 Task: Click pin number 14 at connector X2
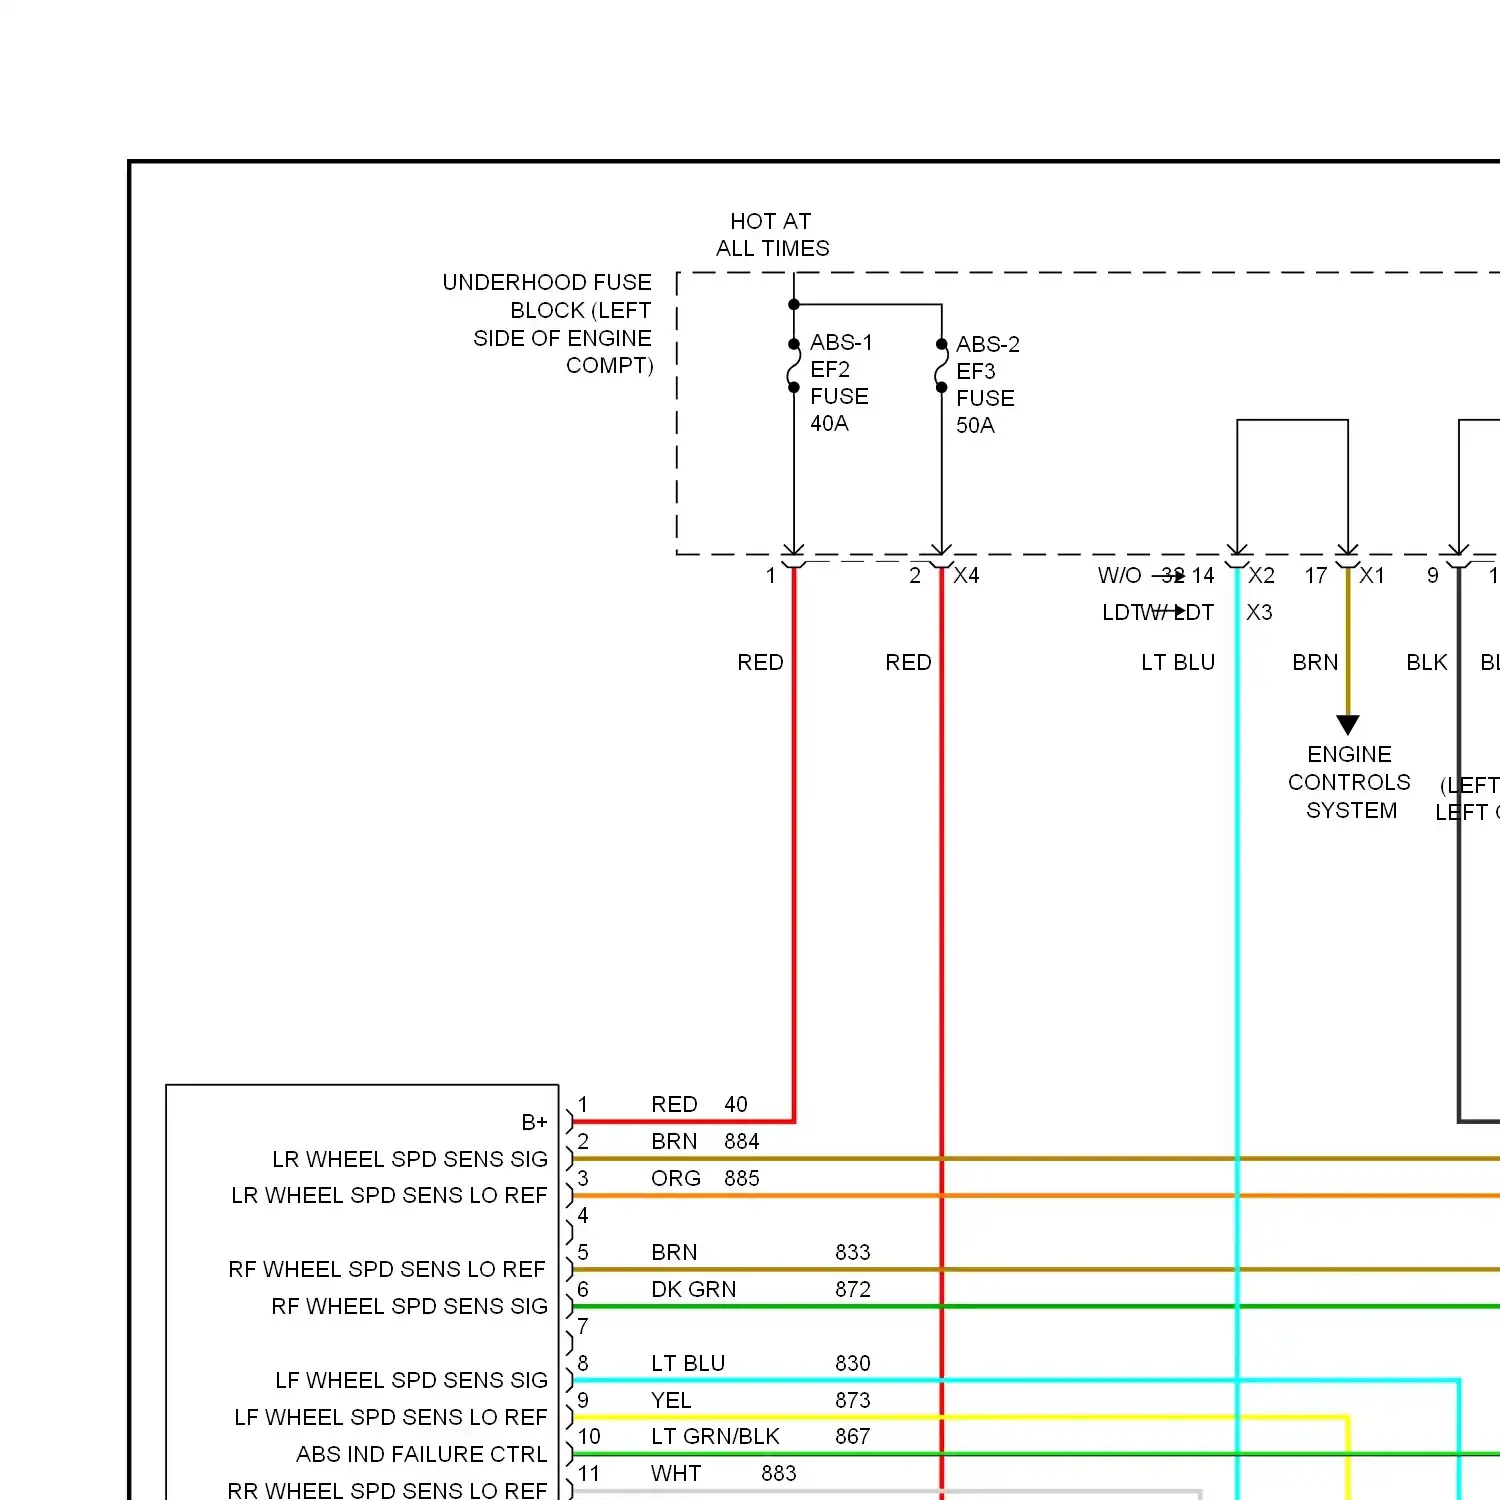pyautogui.click(x=1203, y=576)
